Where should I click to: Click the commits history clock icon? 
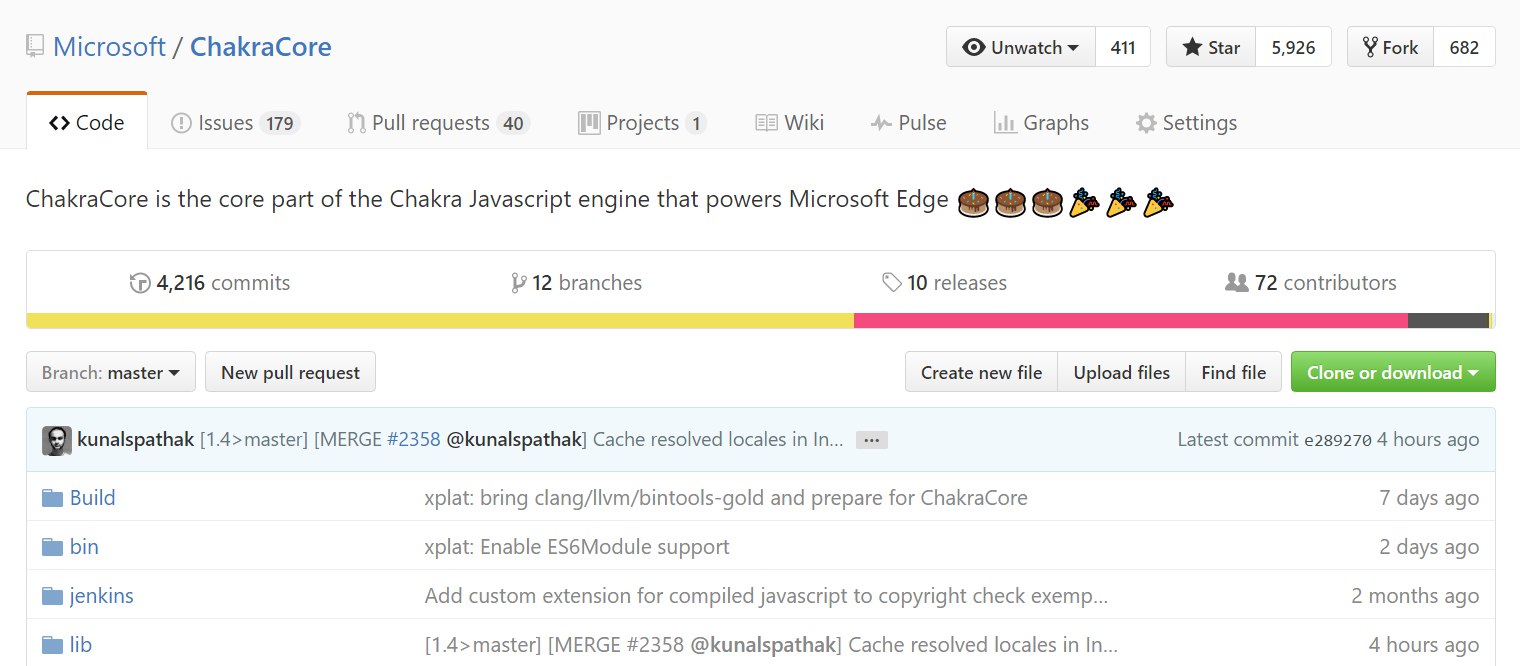[140, 283]
